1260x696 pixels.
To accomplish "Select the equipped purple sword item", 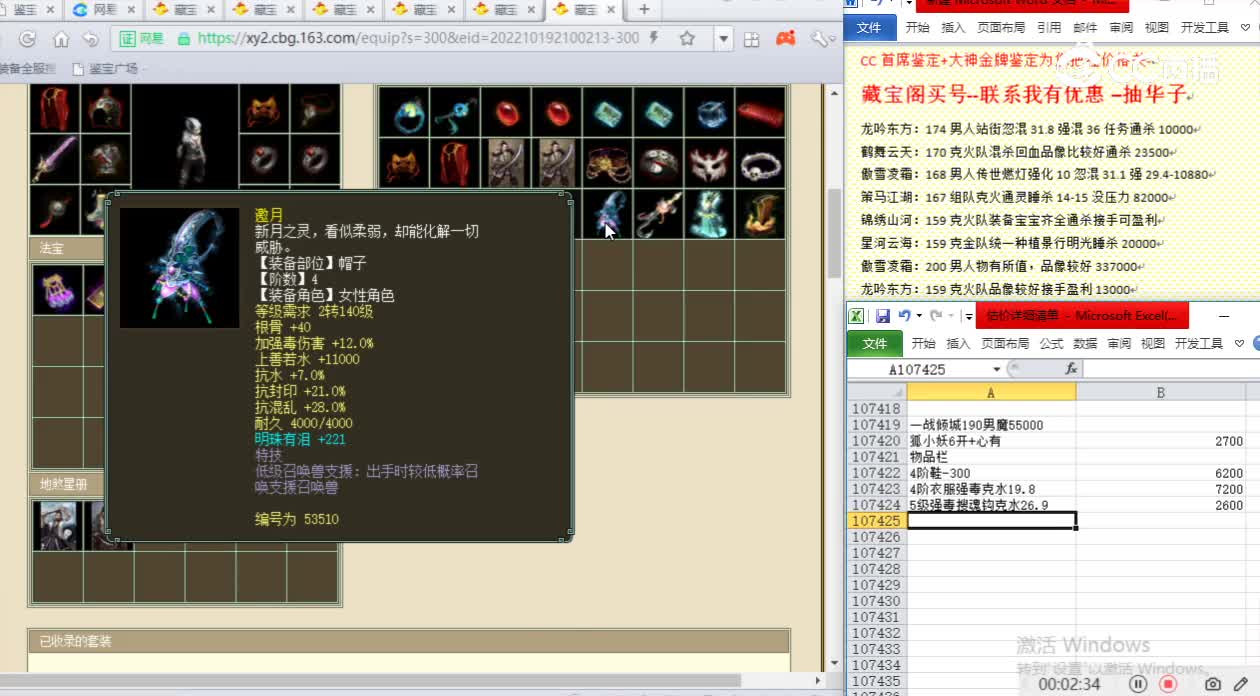I will point(54,159).
